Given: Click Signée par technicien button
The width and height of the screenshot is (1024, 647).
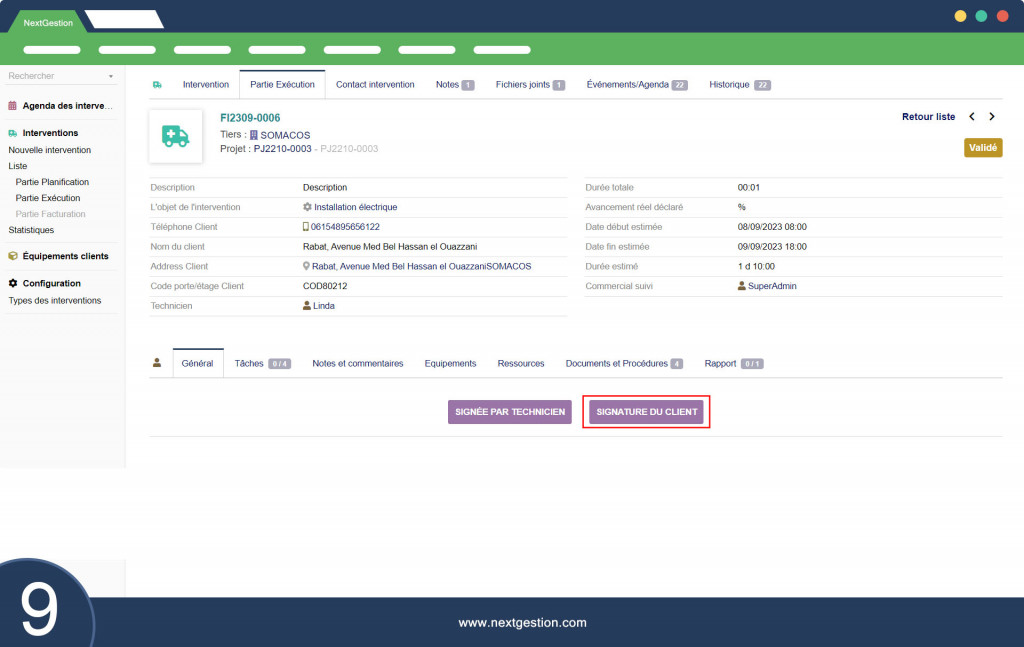Looking at the screenshot, I should point(510,412).
